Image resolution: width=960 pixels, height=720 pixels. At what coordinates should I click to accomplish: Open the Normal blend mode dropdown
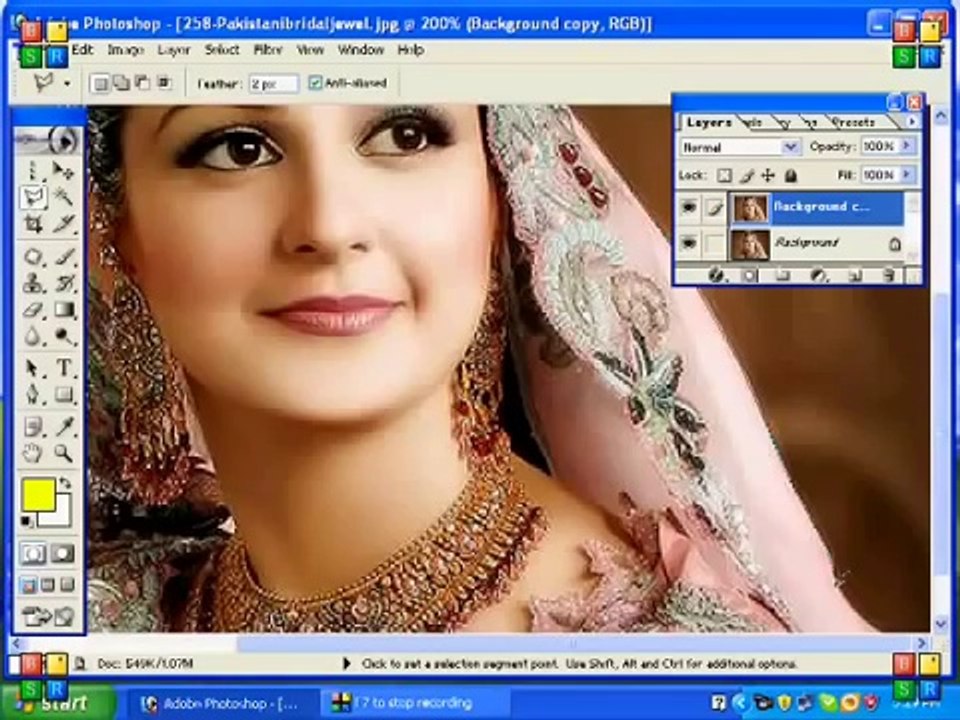pyautogui.click(x=740, y=147)
